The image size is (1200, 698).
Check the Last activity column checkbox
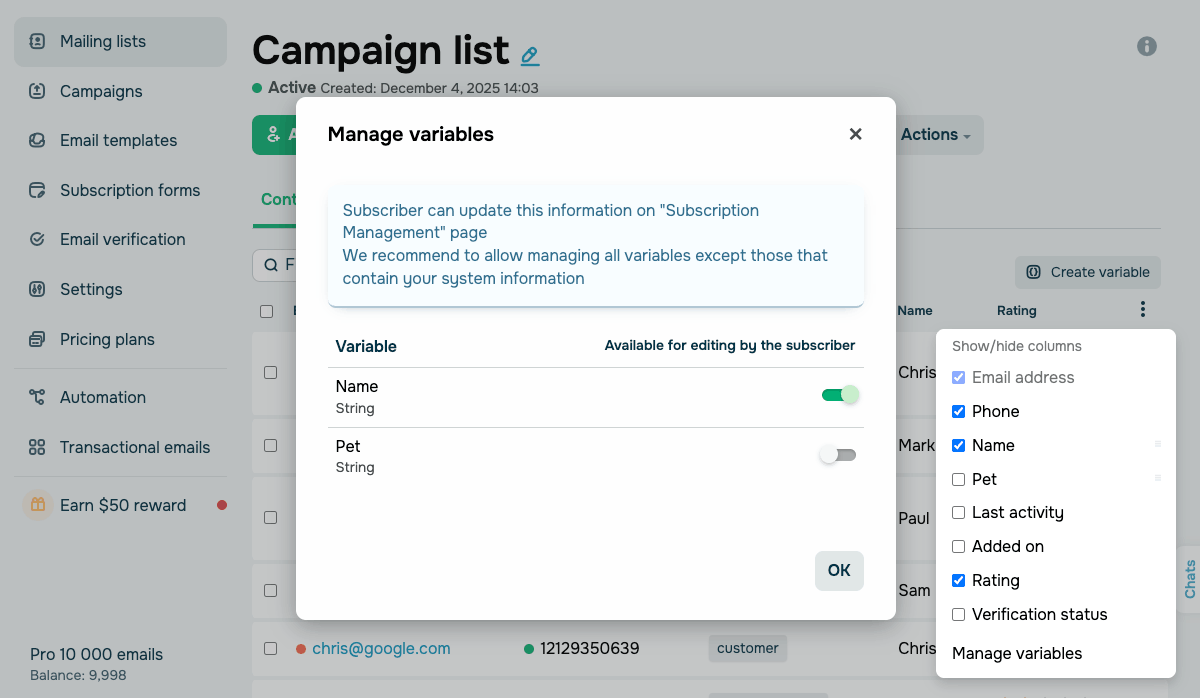click(959, 513)
